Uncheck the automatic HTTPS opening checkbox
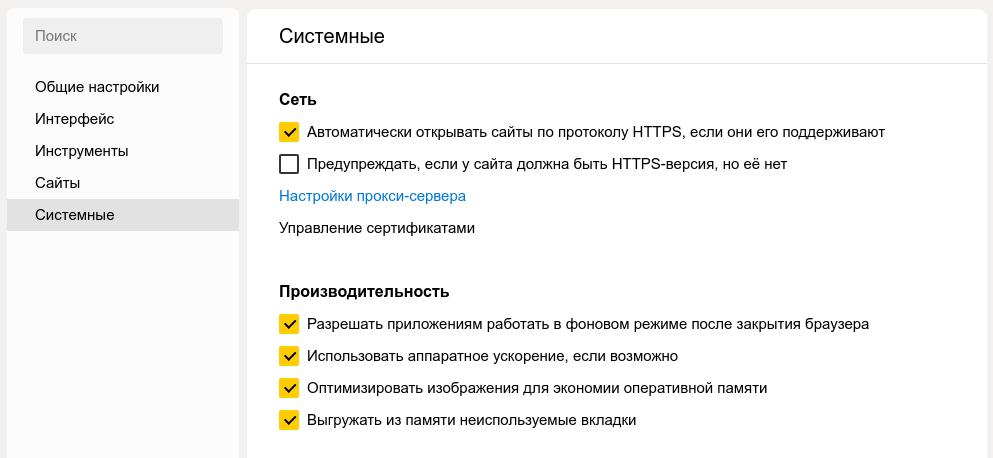 coord(290,132)
